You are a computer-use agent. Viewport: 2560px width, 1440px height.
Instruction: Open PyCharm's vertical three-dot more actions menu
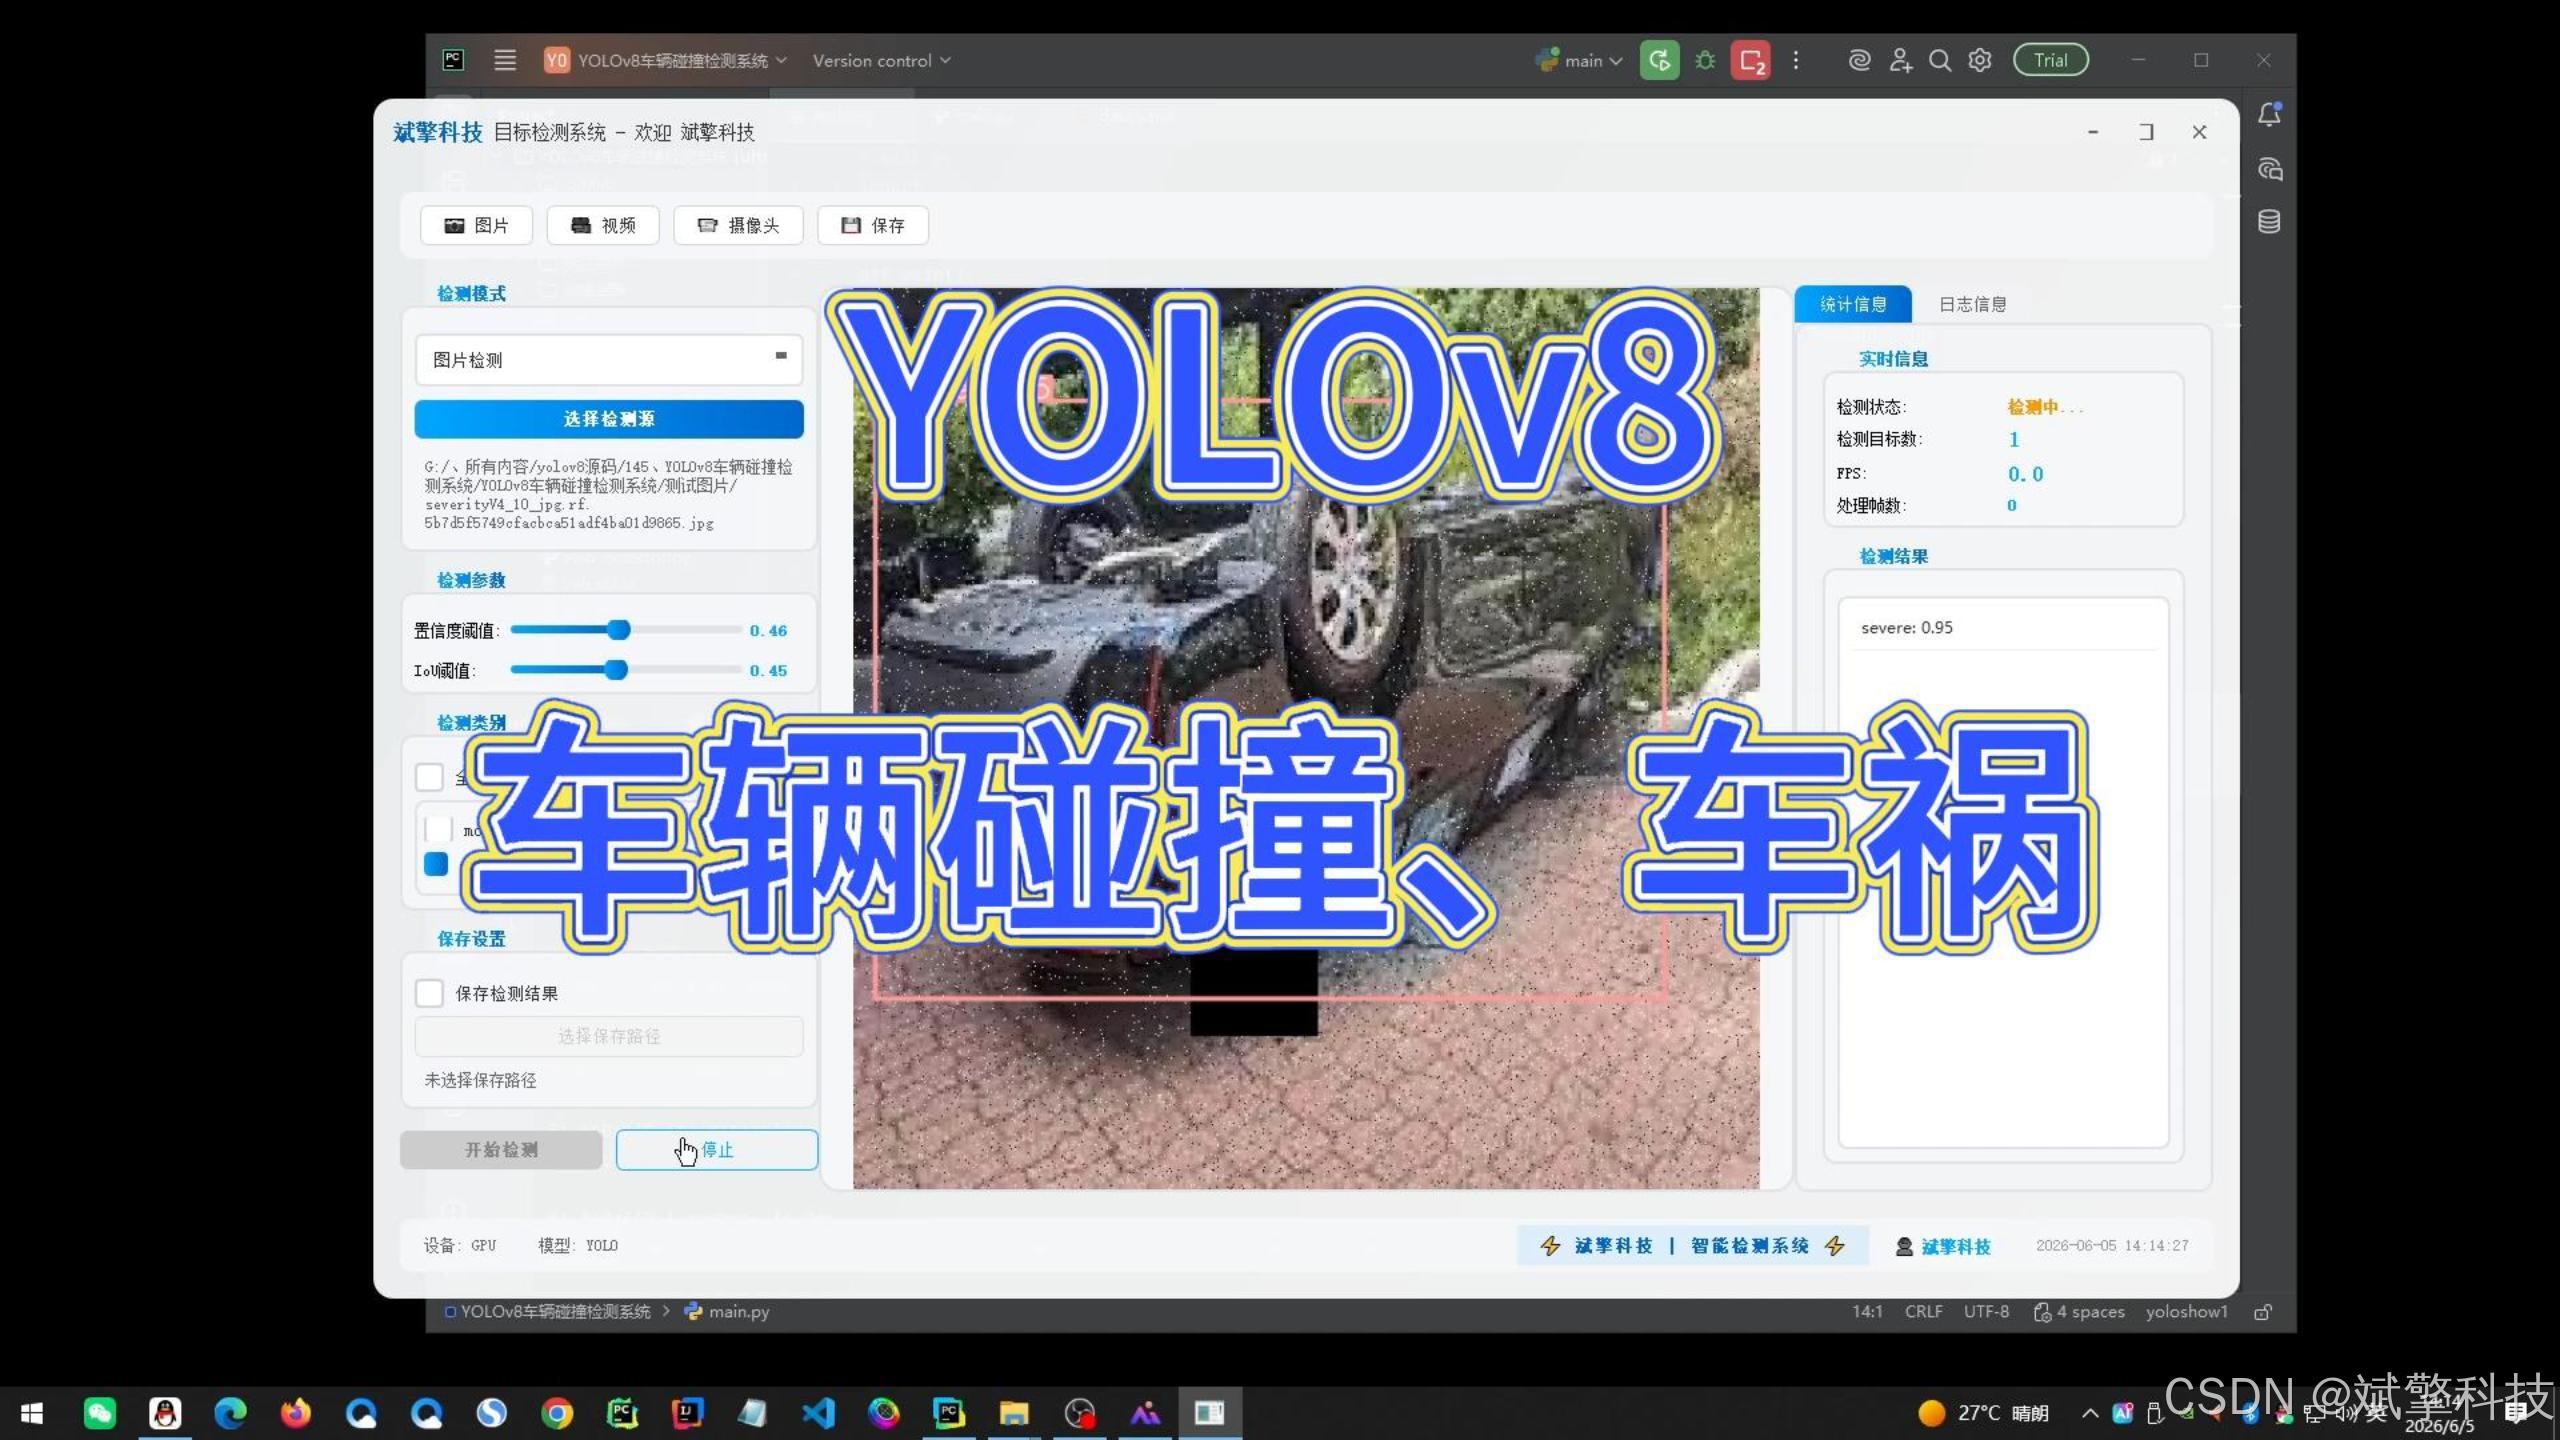pos(1796,60)
